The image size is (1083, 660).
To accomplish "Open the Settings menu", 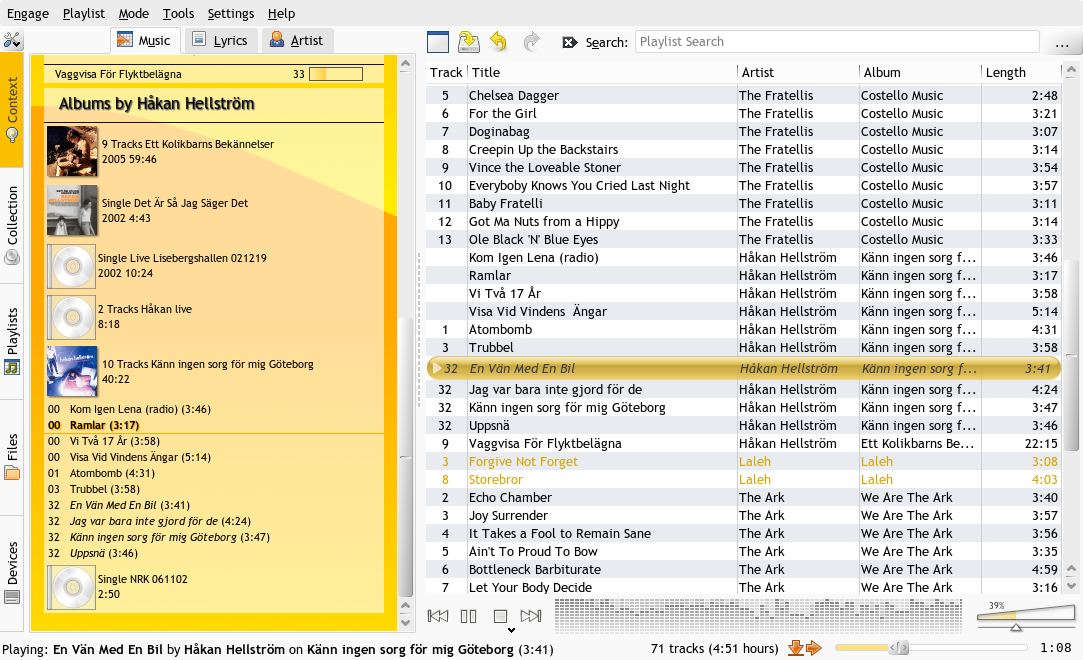I will pos(231,13).
